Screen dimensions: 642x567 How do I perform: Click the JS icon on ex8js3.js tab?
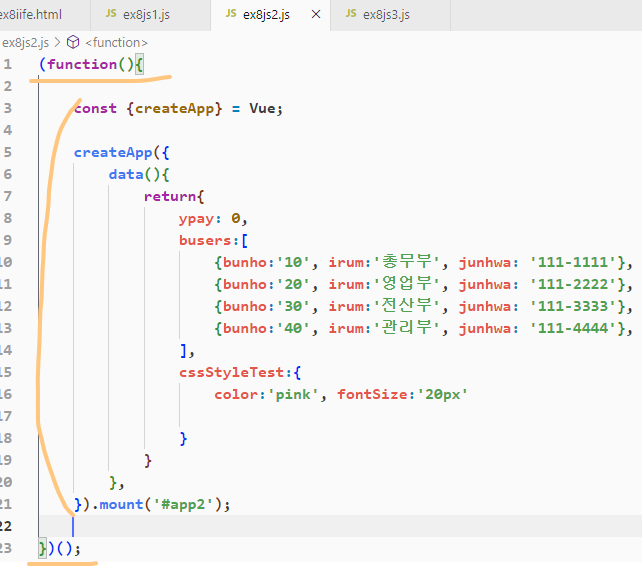[x=351, y=14]
